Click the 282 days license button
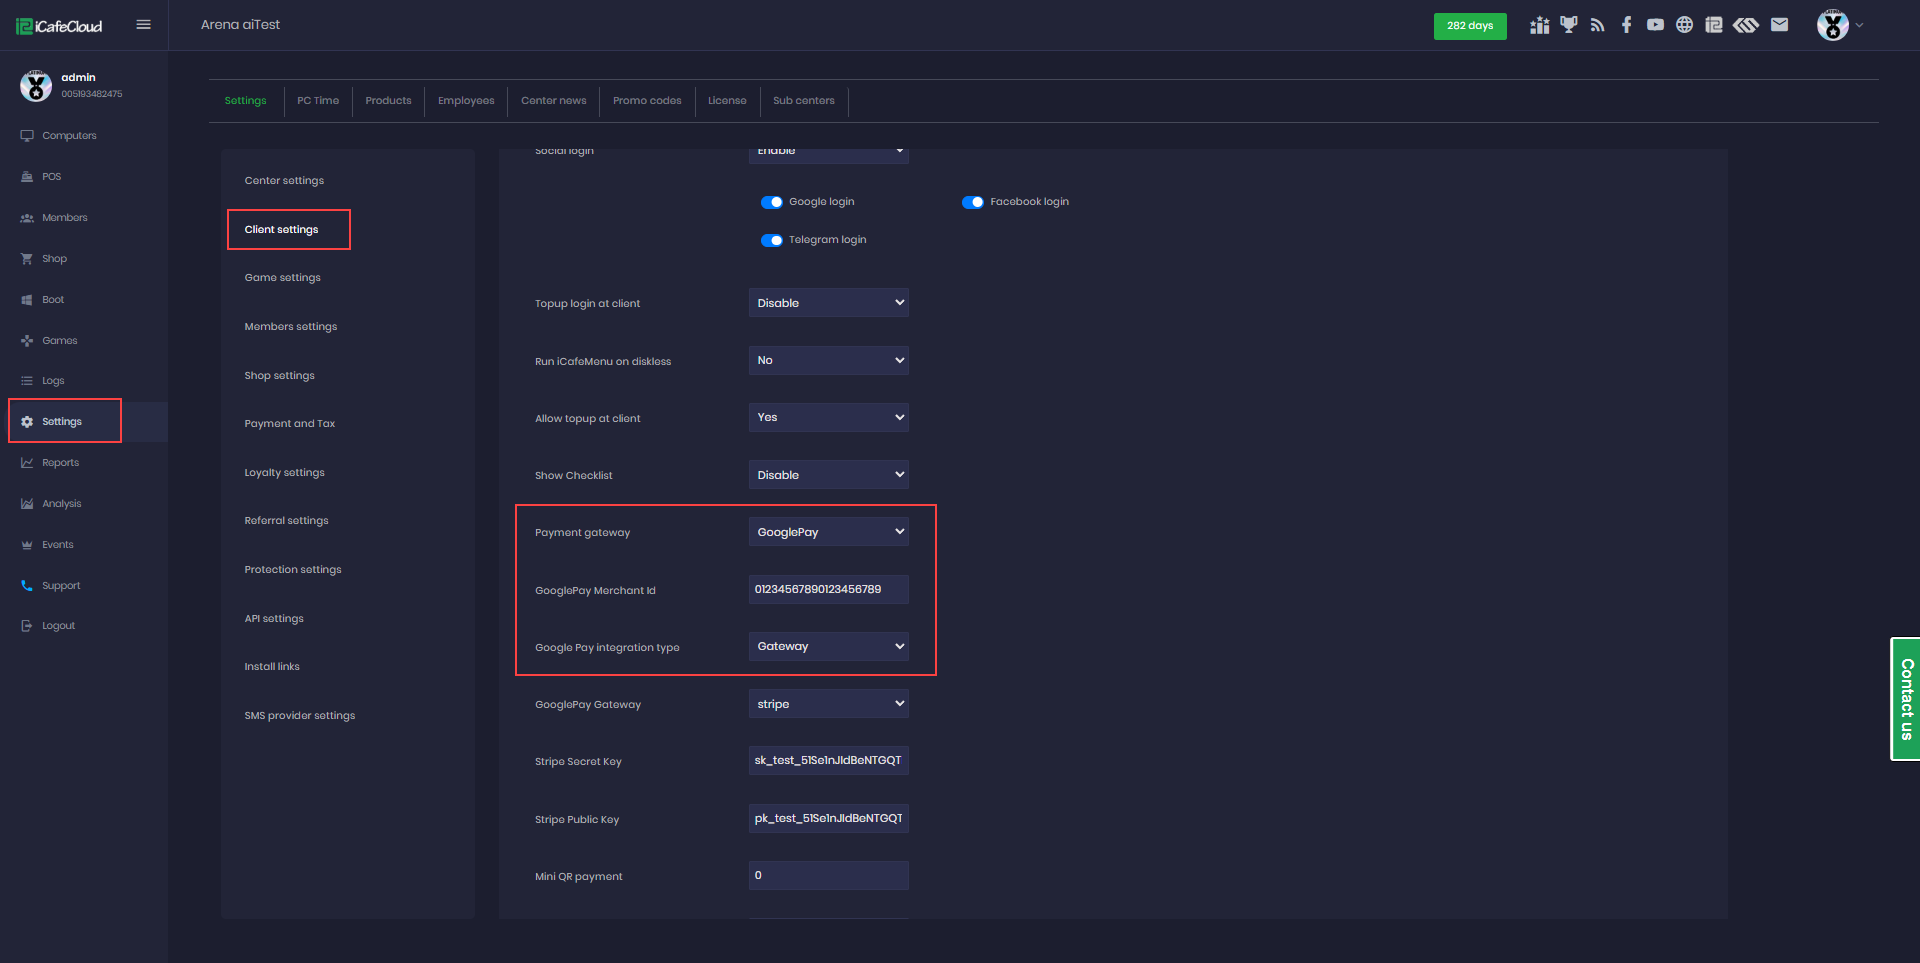The width and height of the screenshot is (1920, 963). (1469, 26)
